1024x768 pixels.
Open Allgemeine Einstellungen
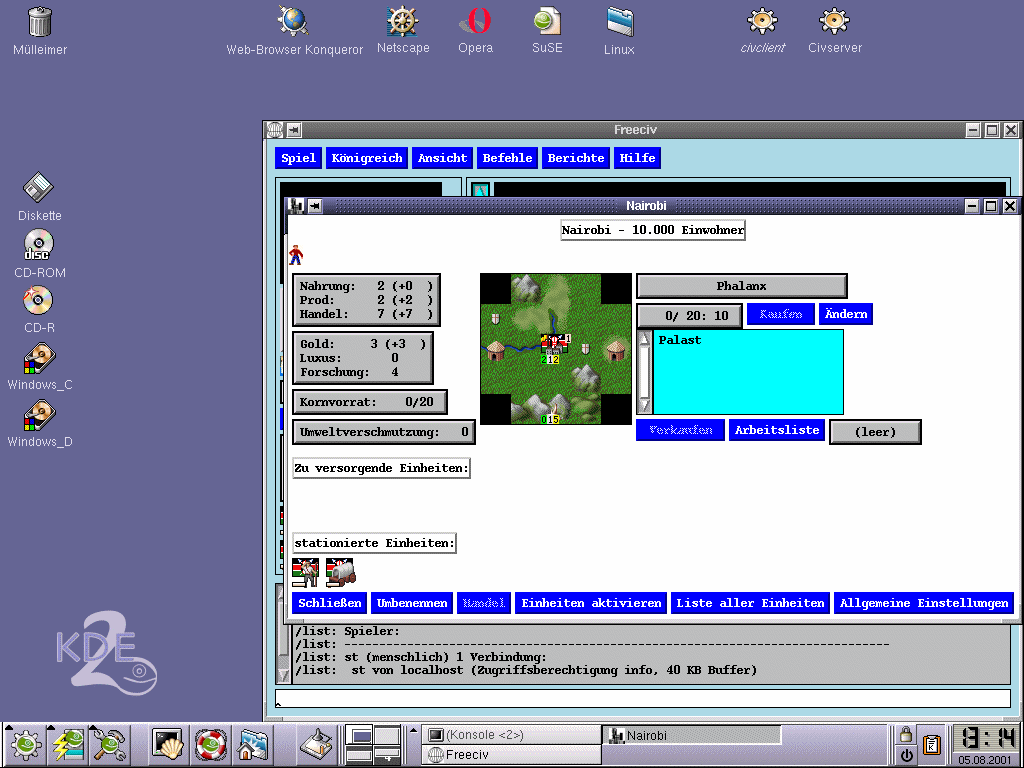[924, 603]
